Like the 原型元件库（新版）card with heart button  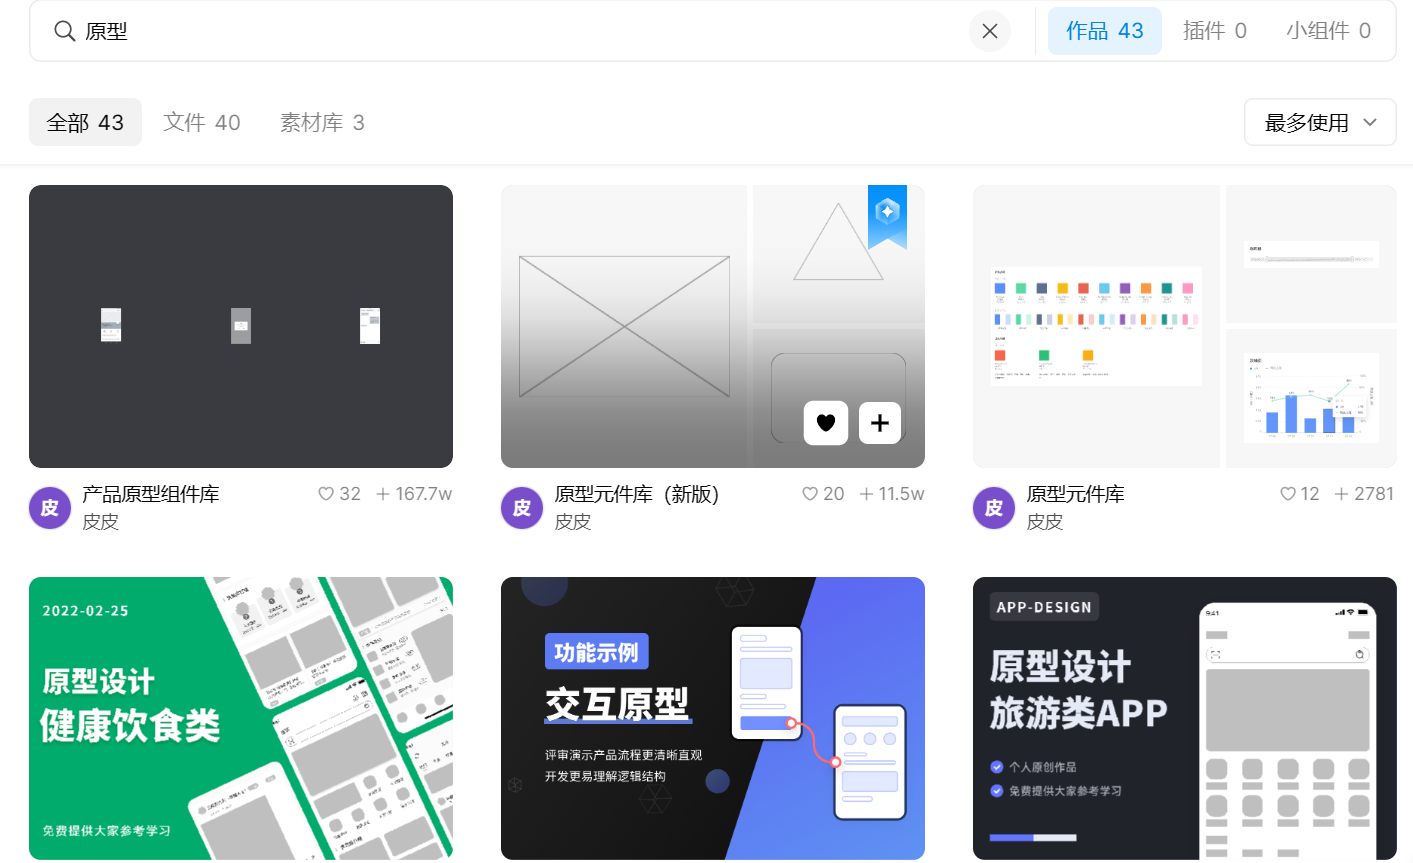826,423
